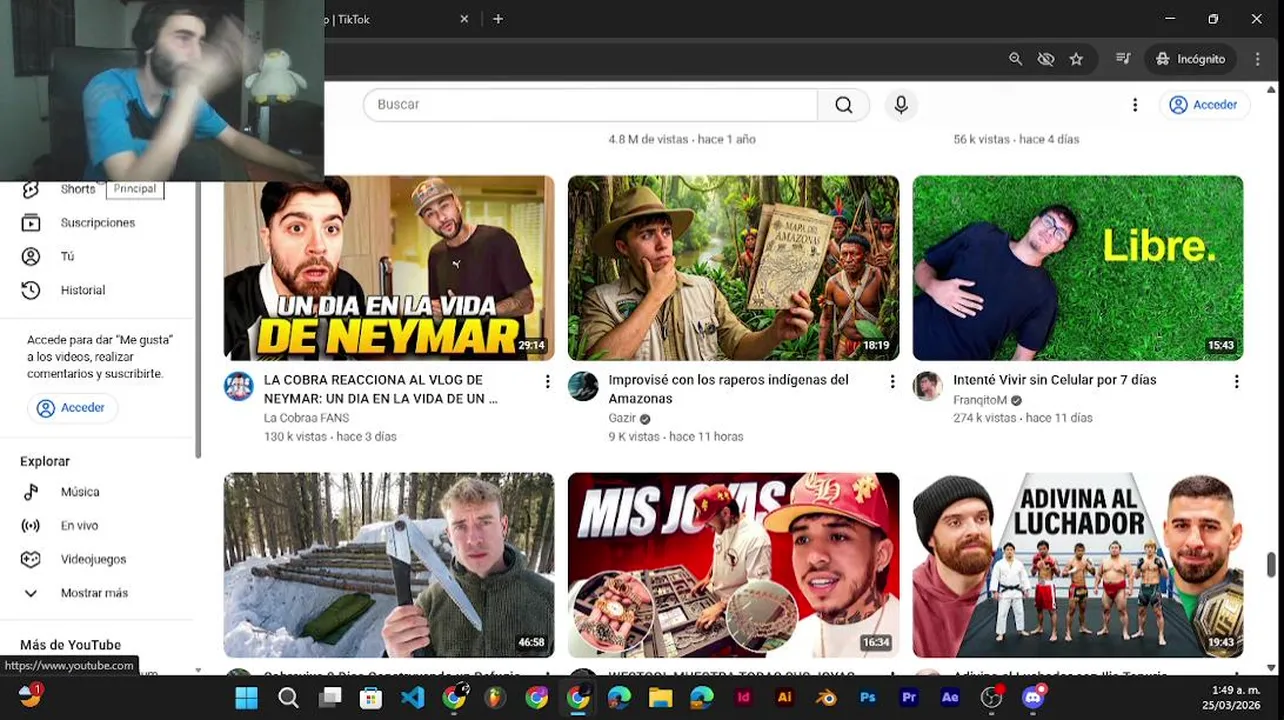Open the media controls music-note icon
The width and height of the screenshot is (1284, 720).
[1123, 59]
